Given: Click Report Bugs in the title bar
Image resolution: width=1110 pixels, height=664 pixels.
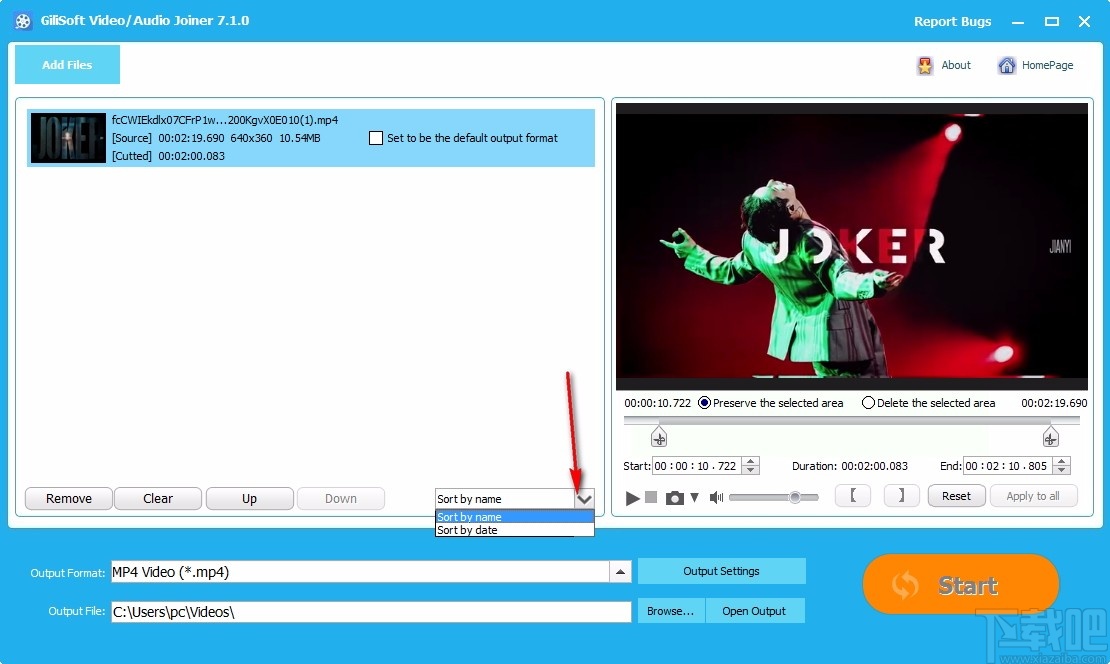Looking at the screenshot, I should [x=952, y=21].
